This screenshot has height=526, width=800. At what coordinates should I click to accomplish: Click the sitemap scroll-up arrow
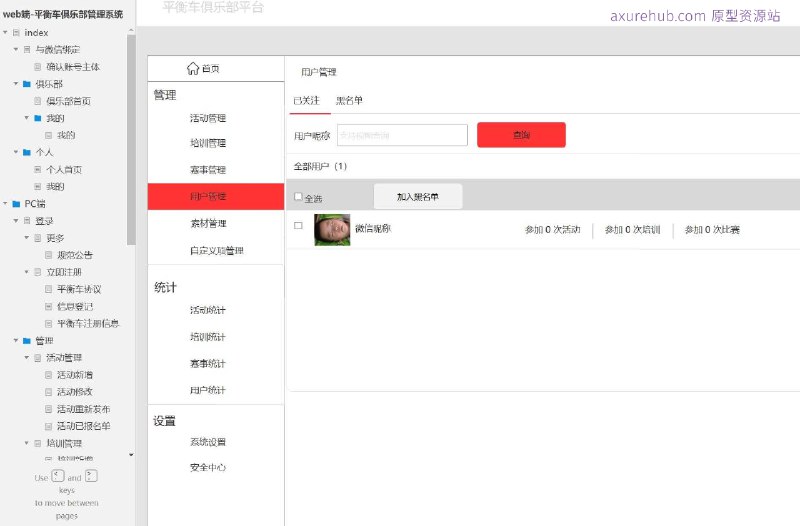(x=131, y=31)
